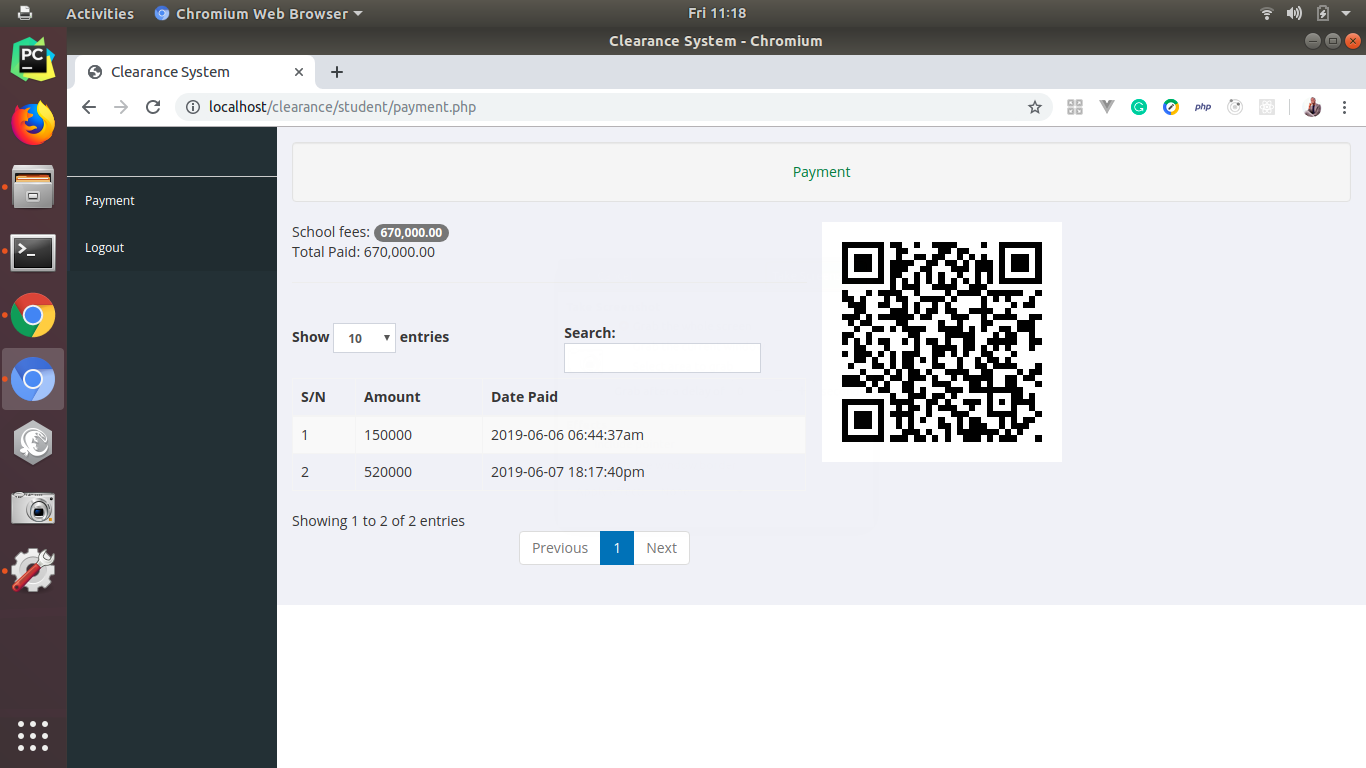1366x768 pixels.
Task: Launch PyCharm from the dock
Action: click(33, 59)
